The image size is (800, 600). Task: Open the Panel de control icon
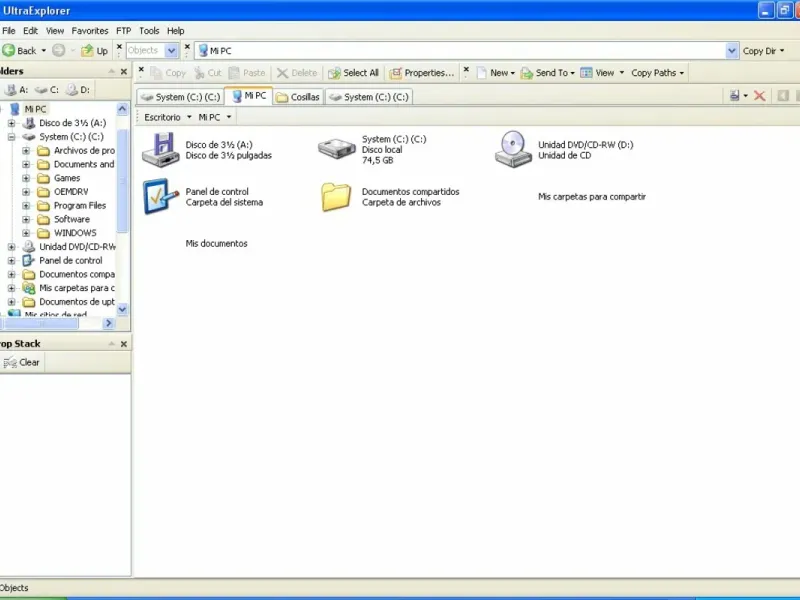pos(160,196)
